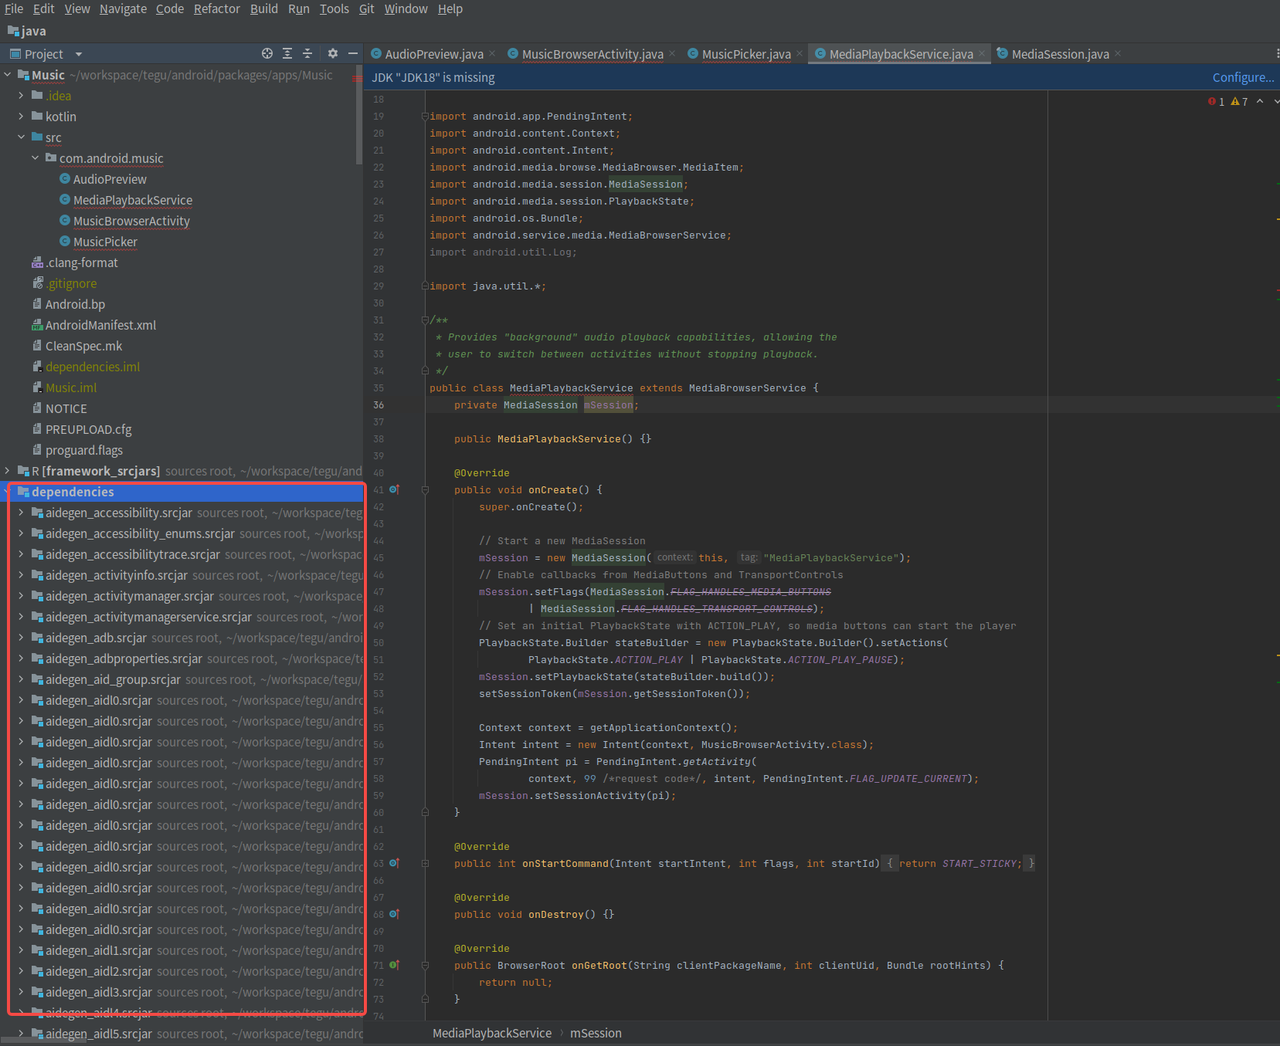Image resolution: width=1280 pixels, height=1046 pixels.
Task: Fold the import block at line 19
Action: tap(425, 116)
